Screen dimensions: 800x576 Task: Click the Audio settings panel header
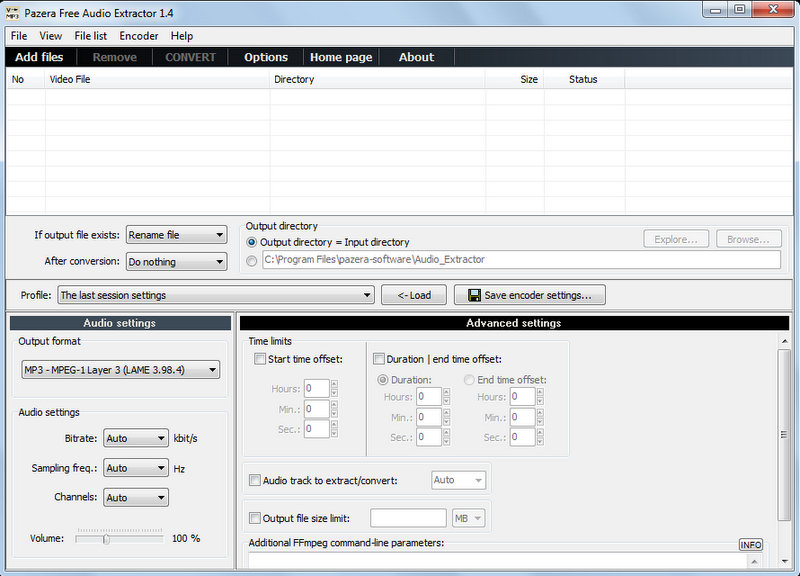[120, 323]
